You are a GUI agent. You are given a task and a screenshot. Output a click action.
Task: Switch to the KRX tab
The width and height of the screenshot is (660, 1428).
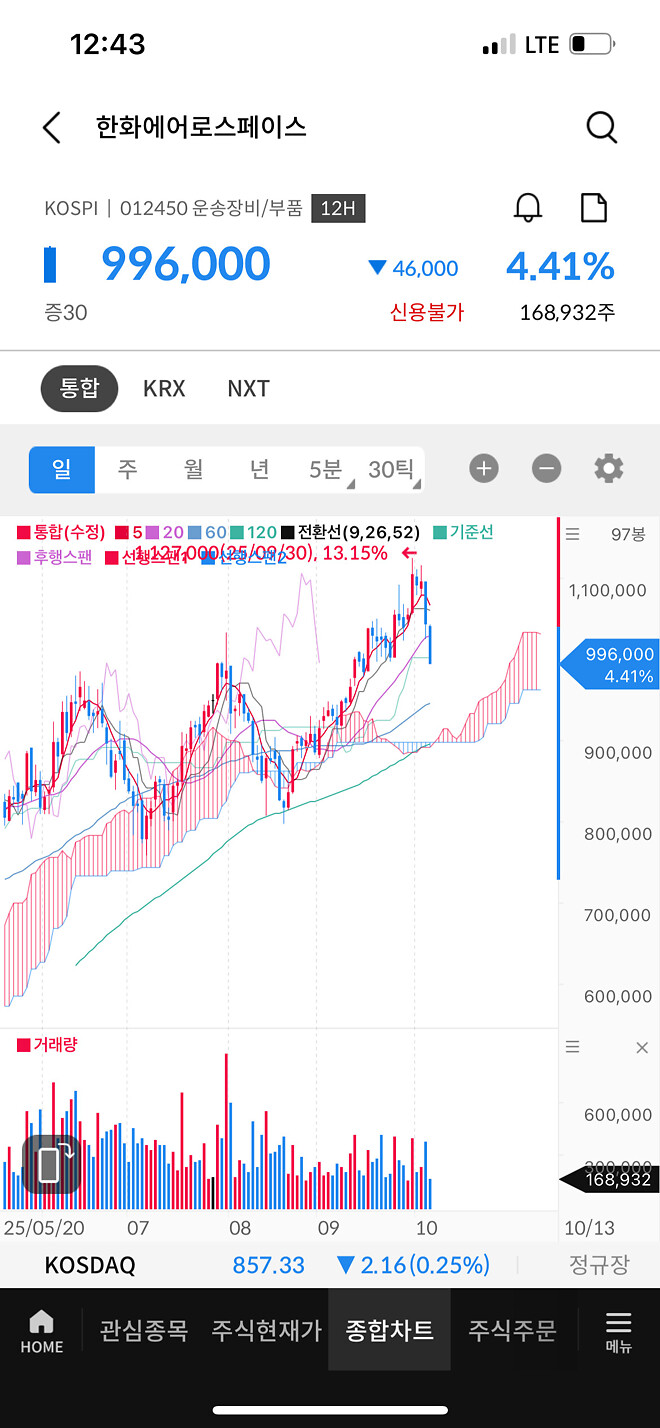tap(164, 388)
